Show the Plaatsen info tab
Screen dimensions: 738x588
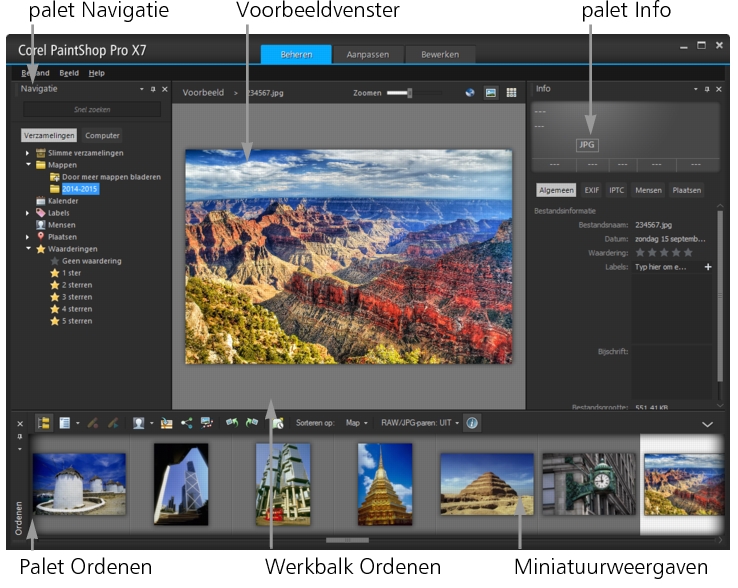click(x=686, y=190)
